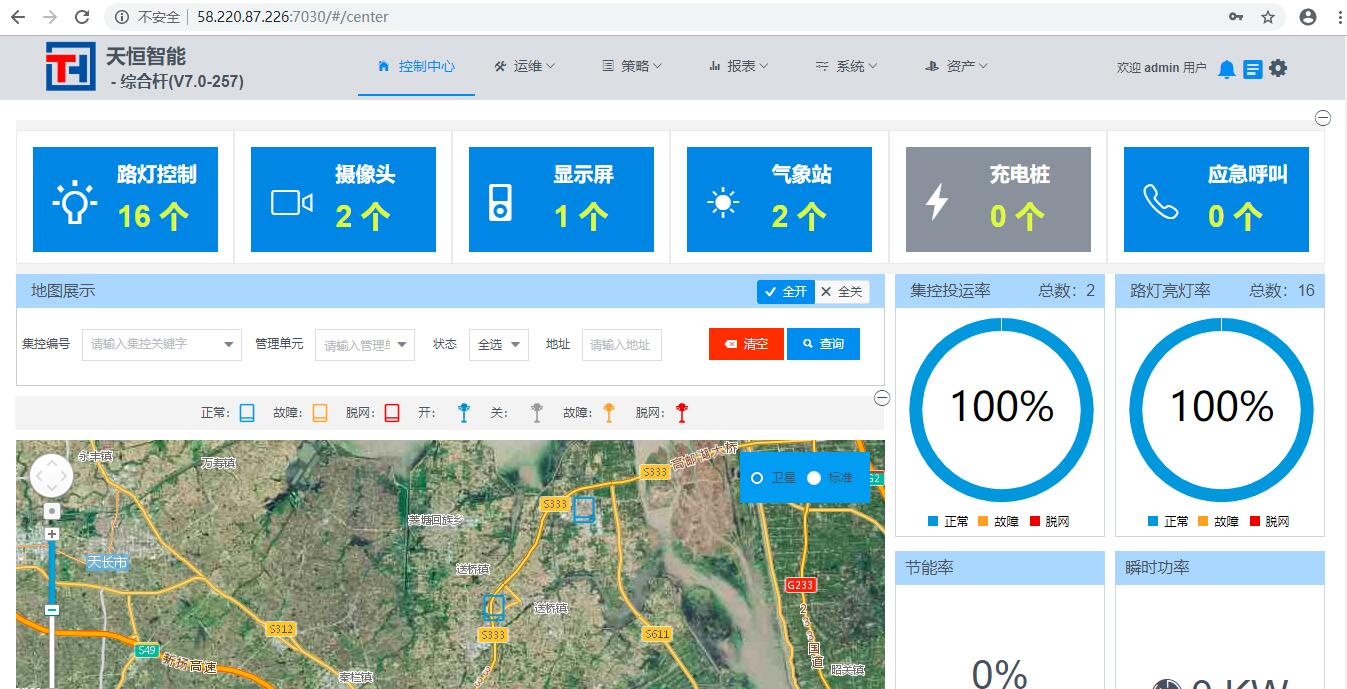1347x689 pixels.
Task: Click the 路灯亮灯率 100% donut chart
Action: click(1221, 409)
